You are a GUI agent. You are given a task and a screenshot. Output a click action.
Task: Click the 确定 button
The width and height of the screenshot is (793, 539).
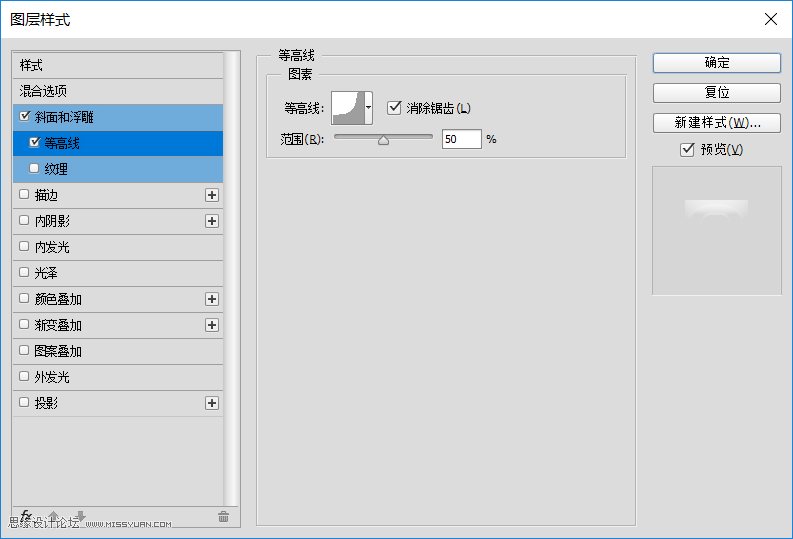click(x=716, y=62)
